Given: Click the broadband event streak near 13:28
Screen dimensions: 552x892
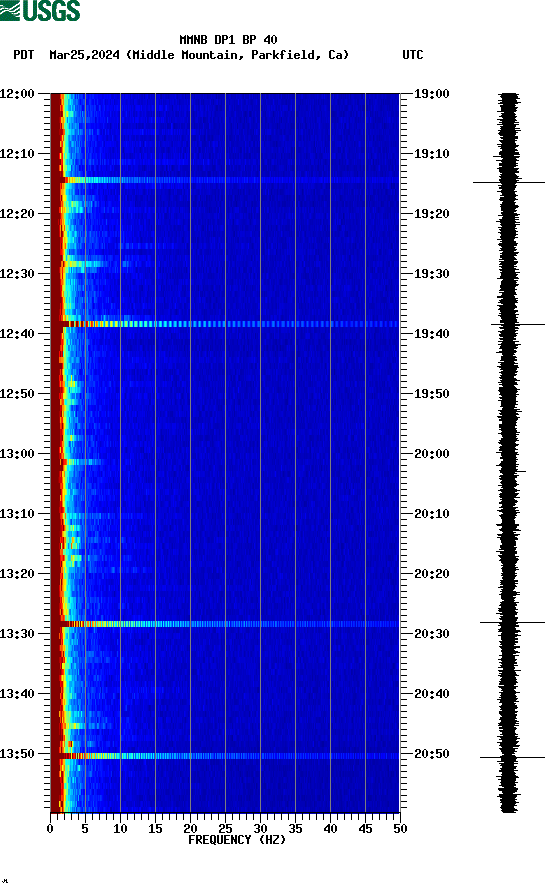Looking at the screenshot, I should (225, 624).
